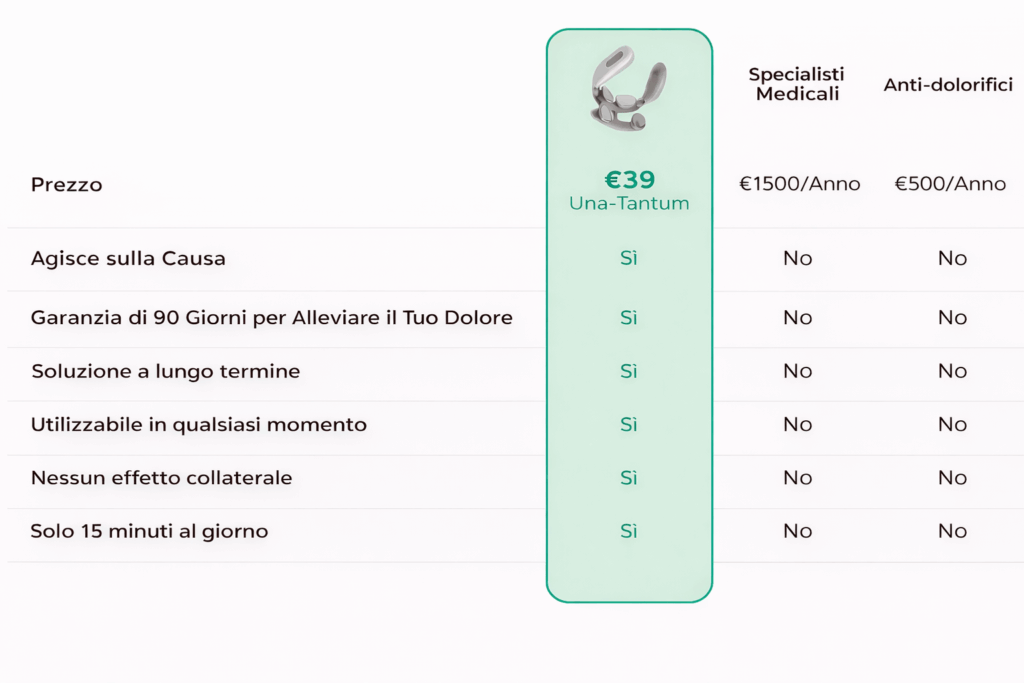Click the Prezzo row label

[66, 185]
